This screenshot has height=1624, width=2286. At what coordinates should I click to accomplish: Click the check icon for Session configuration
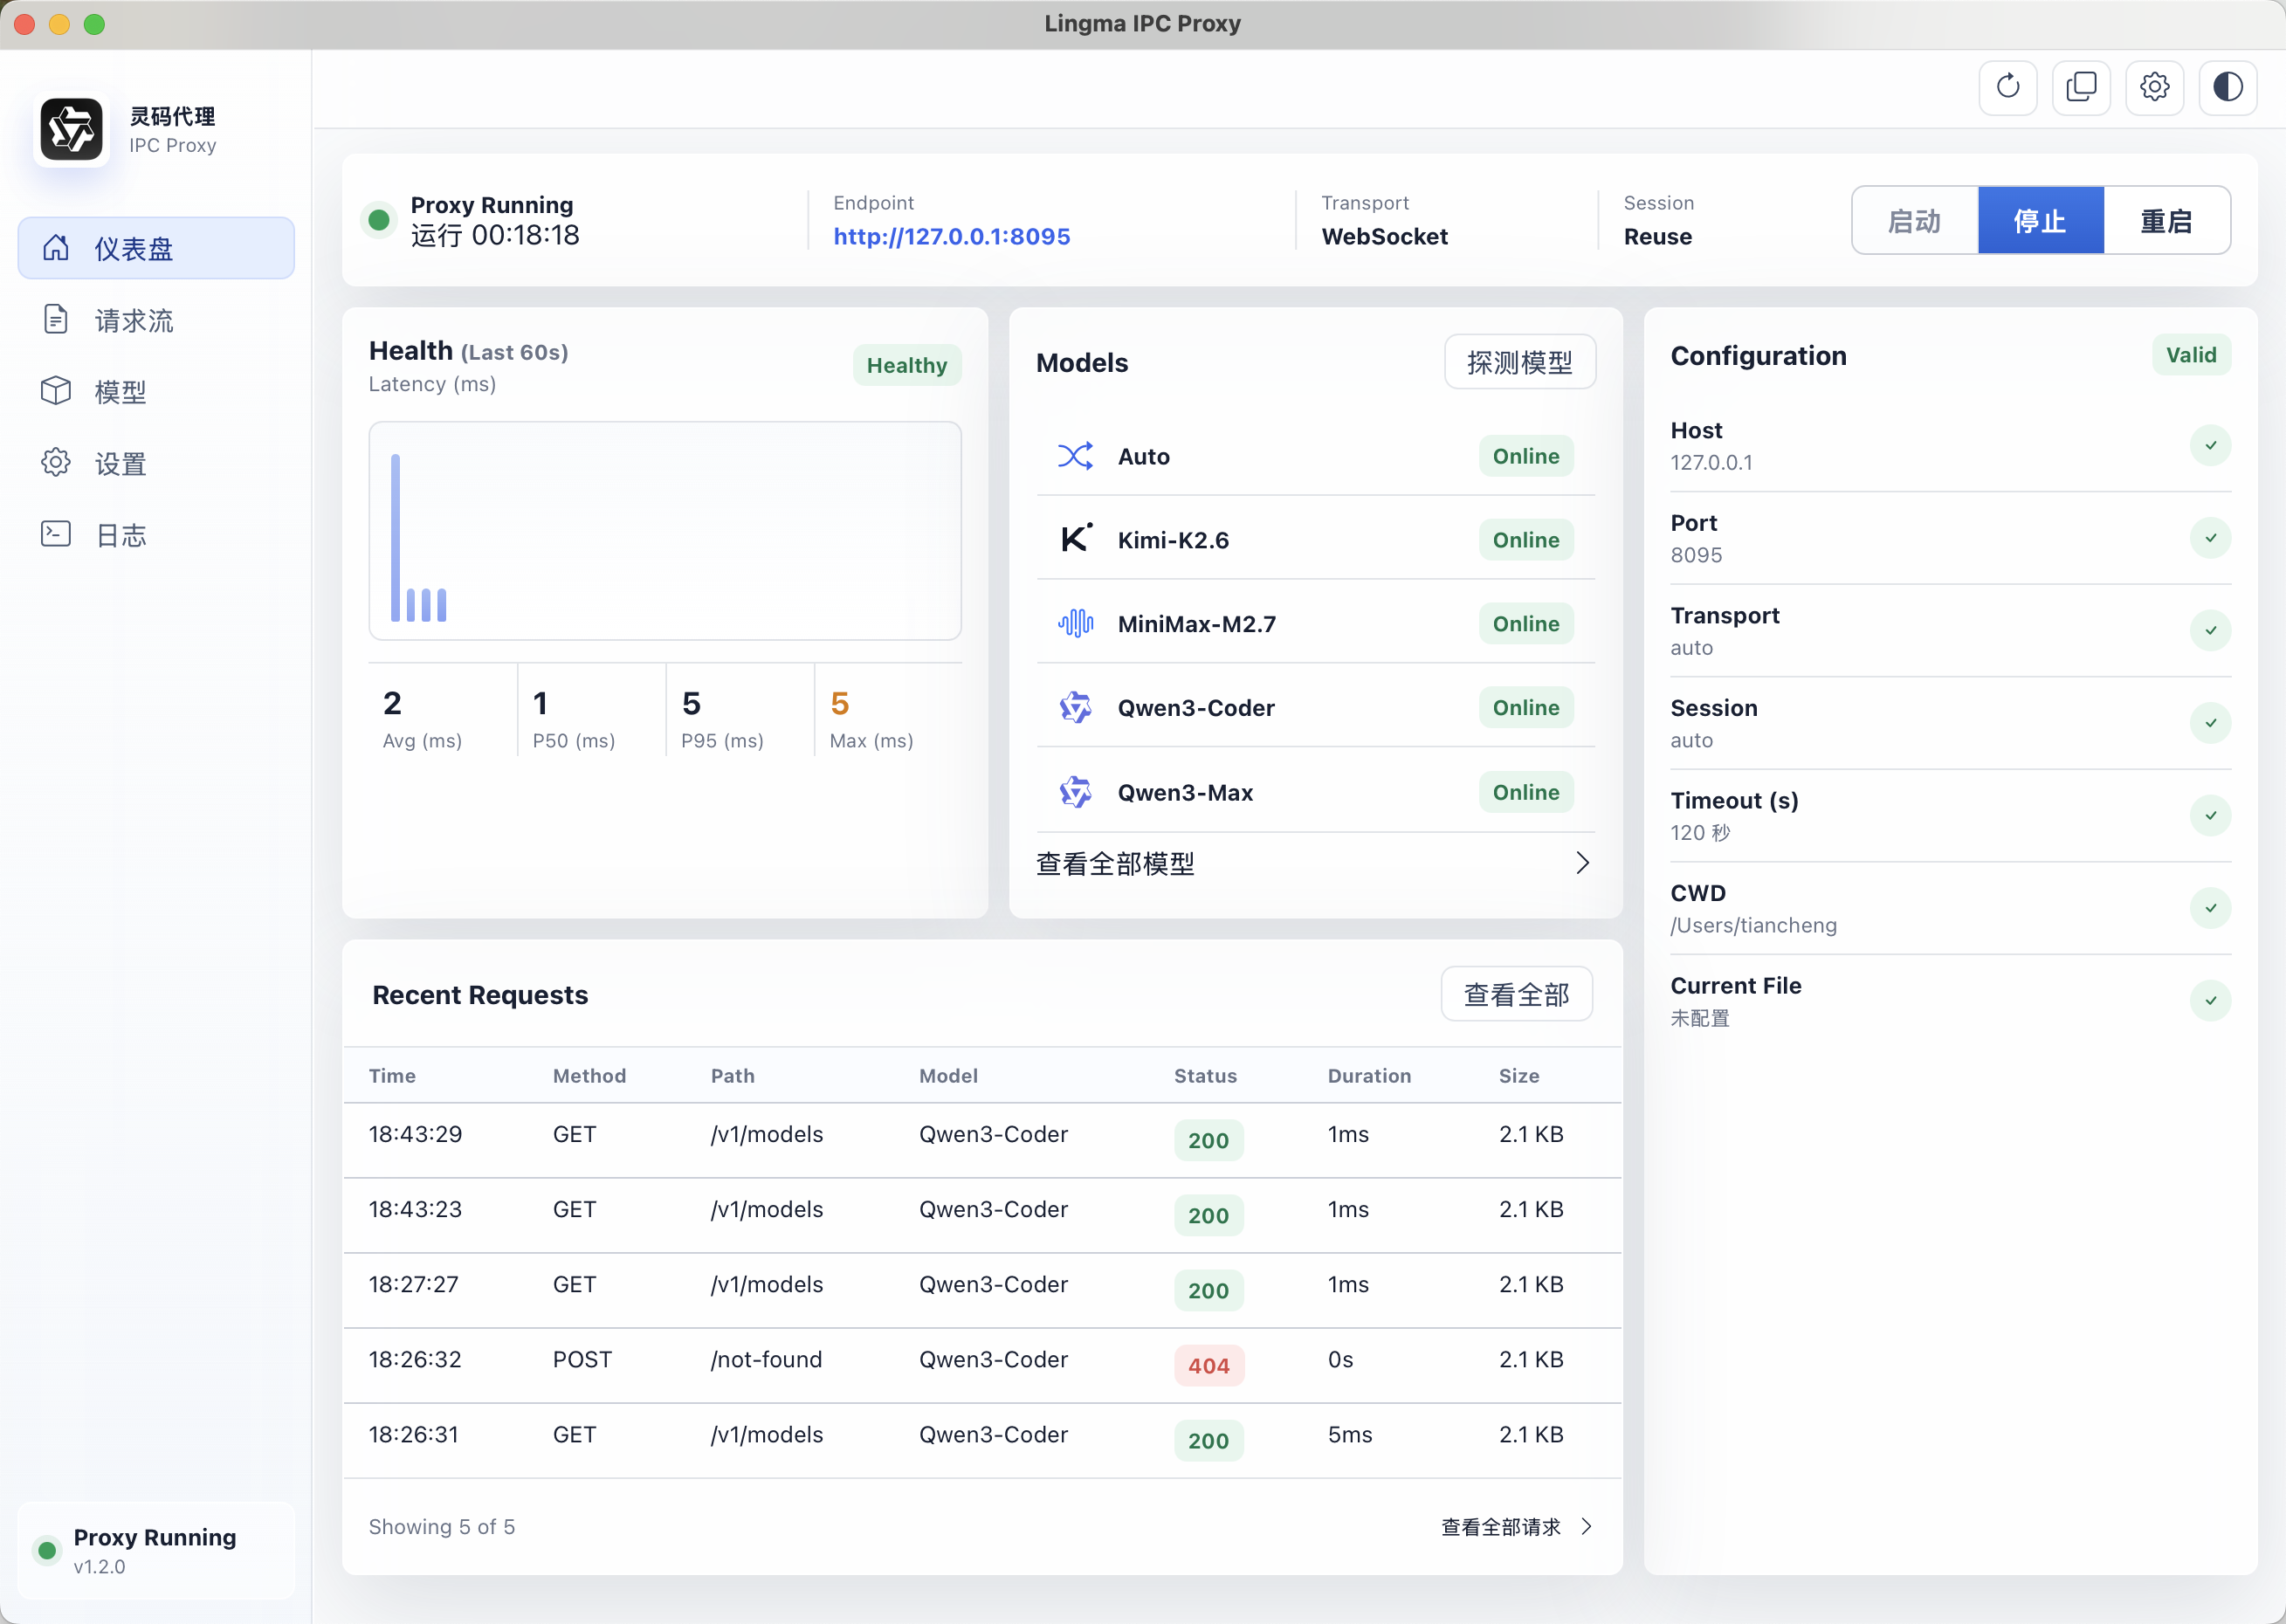(2210, 723)
